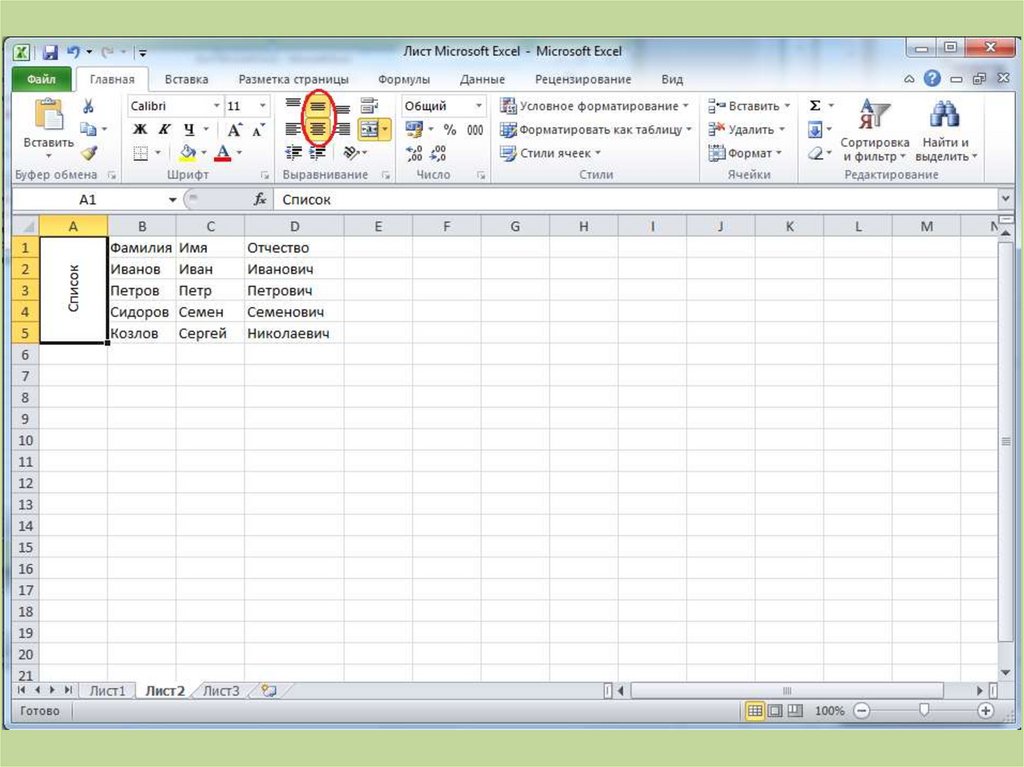Click the Format Painter brush icon
This screenshot has width=1024, height=767.
(88, 153)
